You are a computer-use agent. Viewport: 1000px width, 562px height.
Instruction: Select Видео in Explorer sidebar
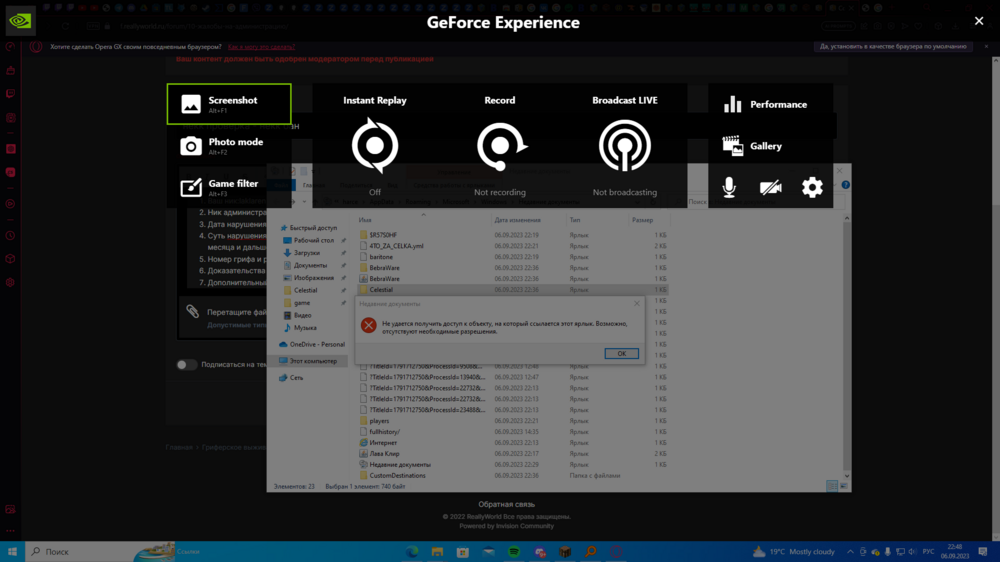tap(302, 315)
